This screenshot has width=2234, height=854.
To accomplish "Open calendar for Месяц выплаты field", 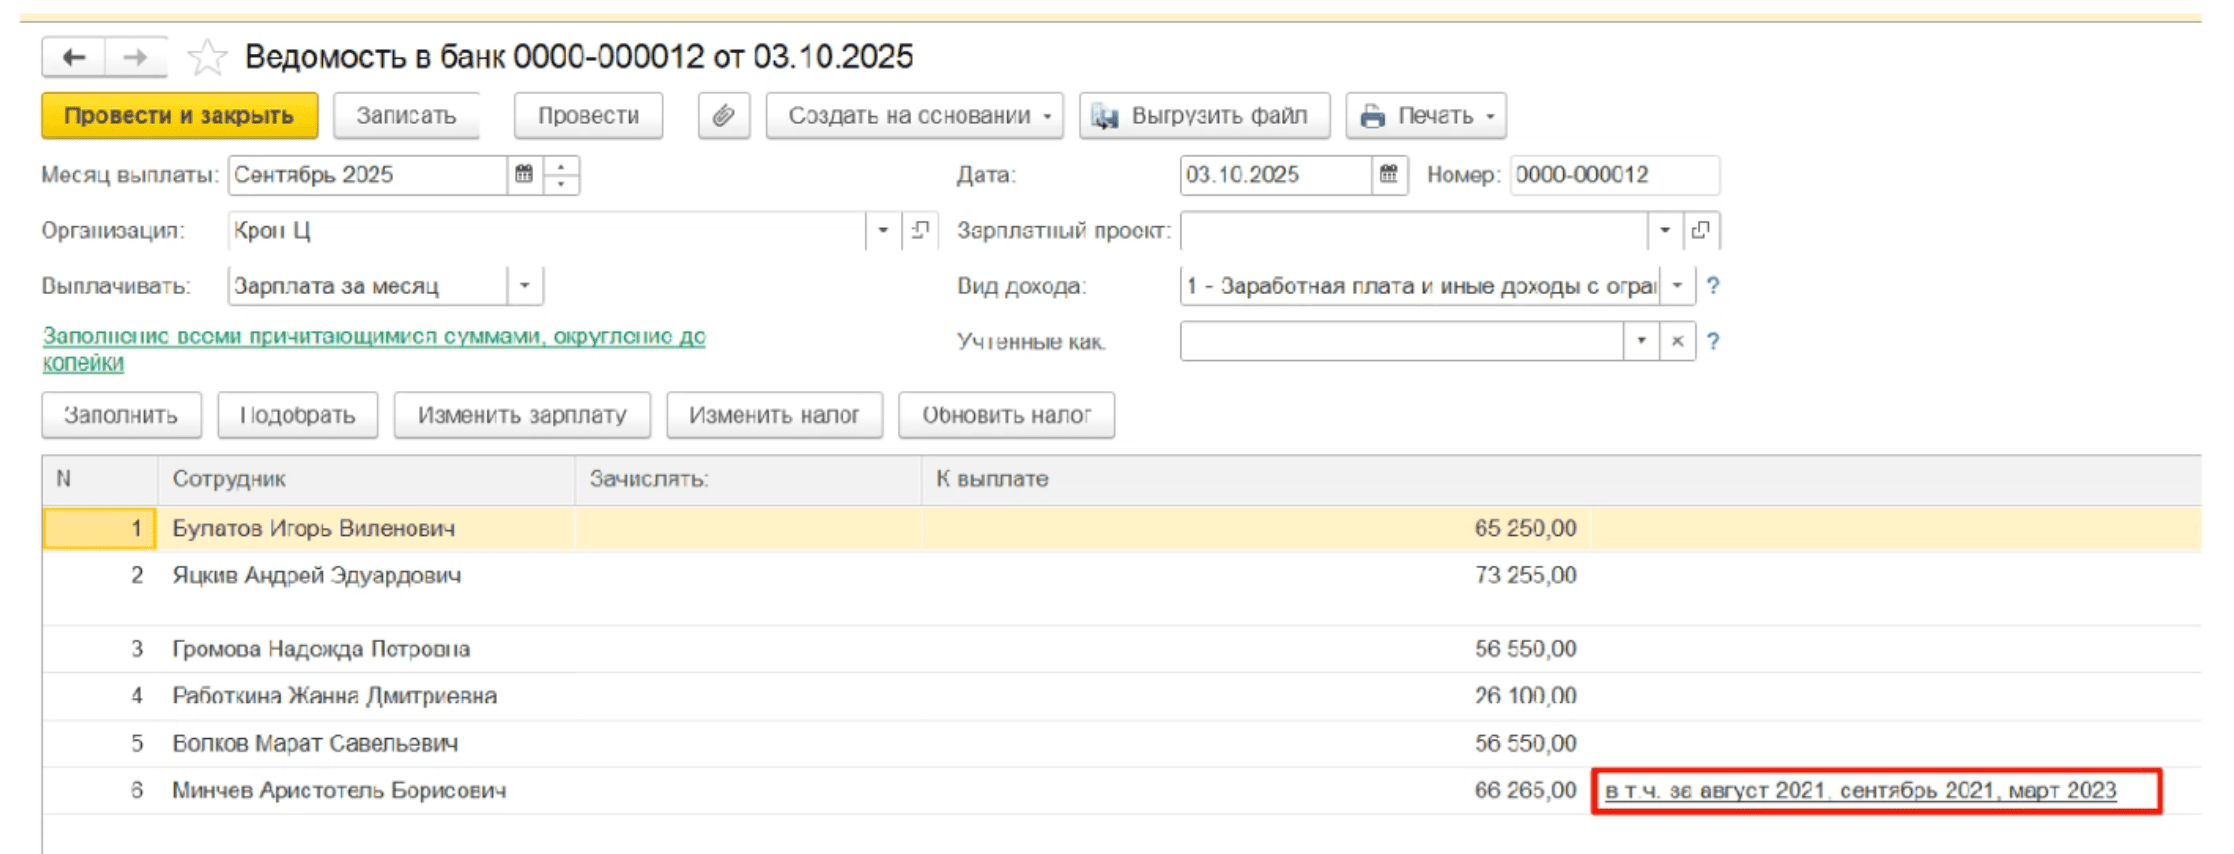I will 524,175.
